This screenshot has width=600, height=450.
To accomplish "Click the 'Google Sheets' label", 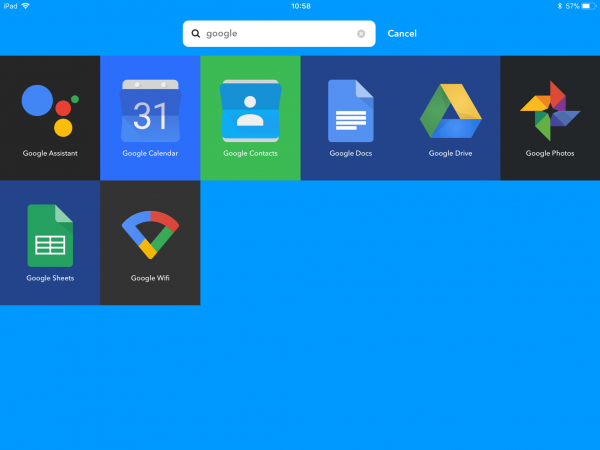I will click(x=50, y=278).
